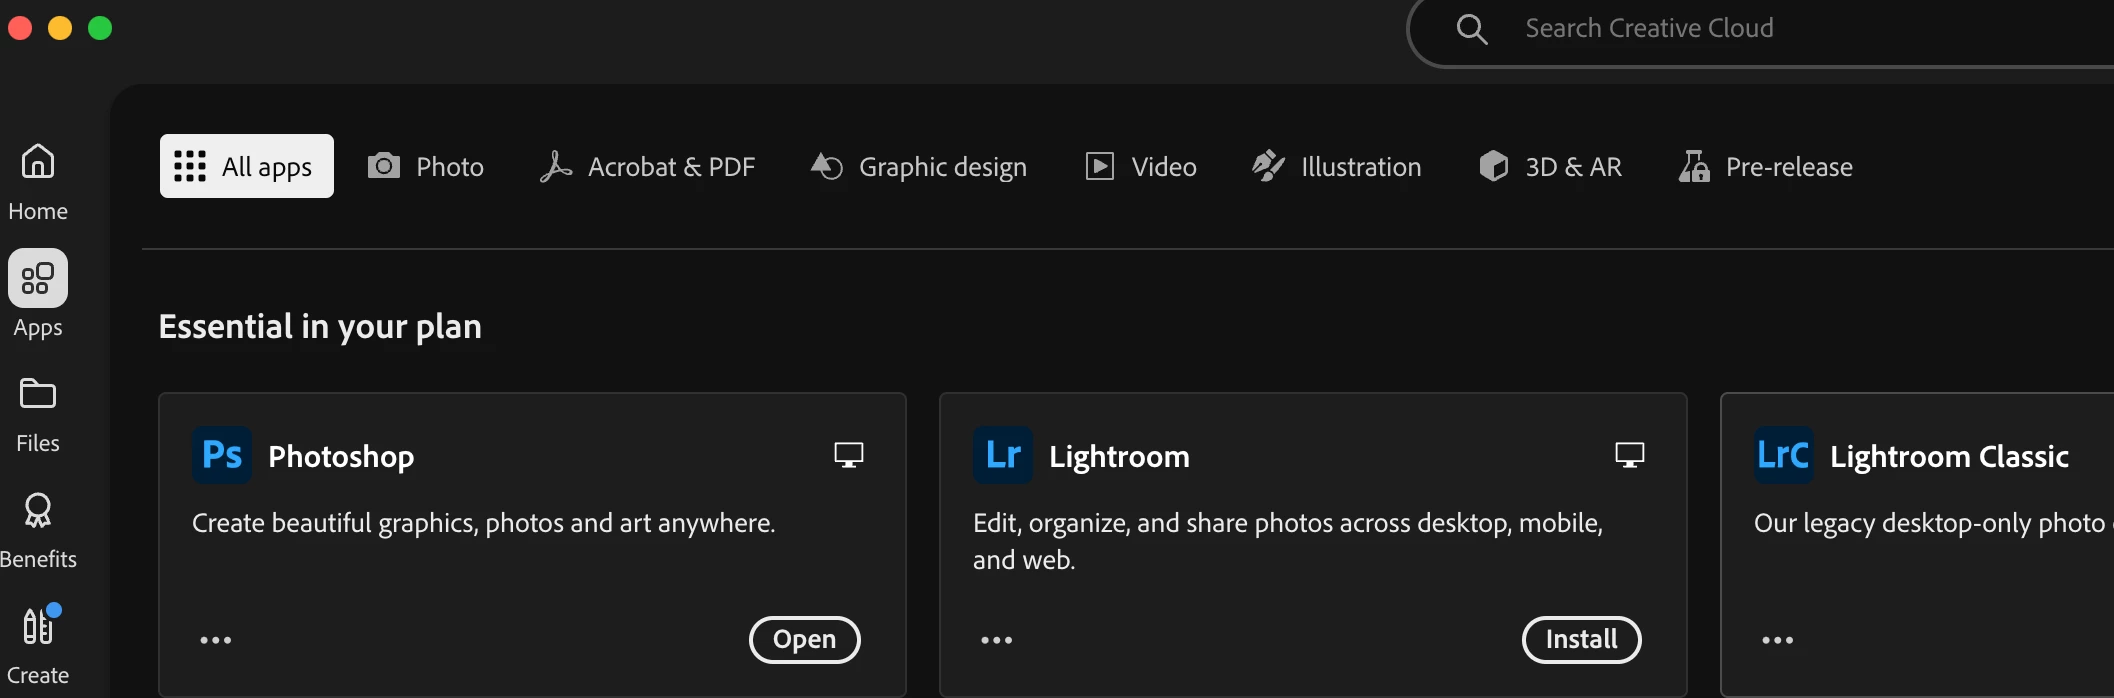This screenshot has height=698, width=2114.
Task: Install Lightroom with the Install button
Action: click(x=1582, y=640)
